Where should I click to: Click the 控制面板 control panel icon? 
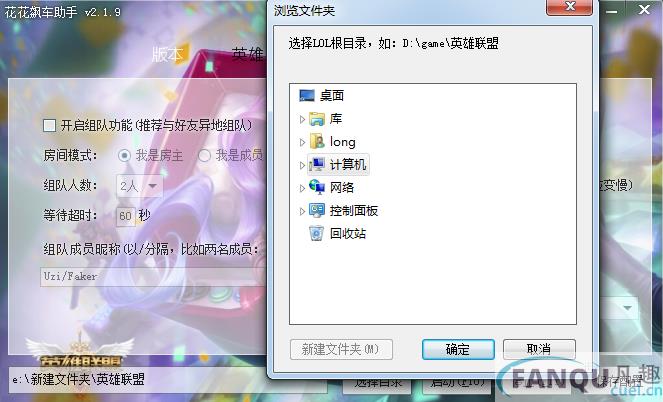pos(317,210)
